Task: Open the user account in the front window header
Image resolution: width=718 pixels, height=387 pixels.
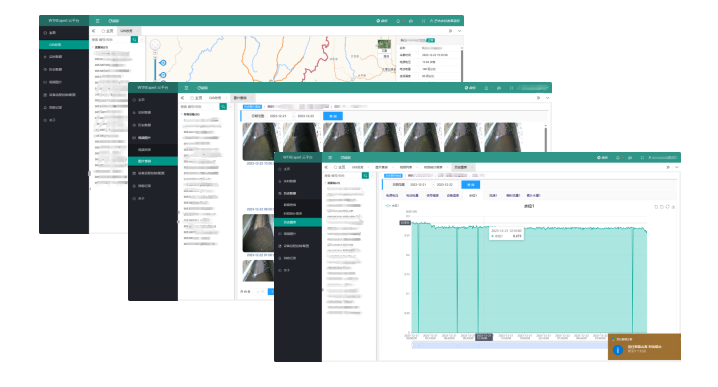Action: [x=663, y=158]
